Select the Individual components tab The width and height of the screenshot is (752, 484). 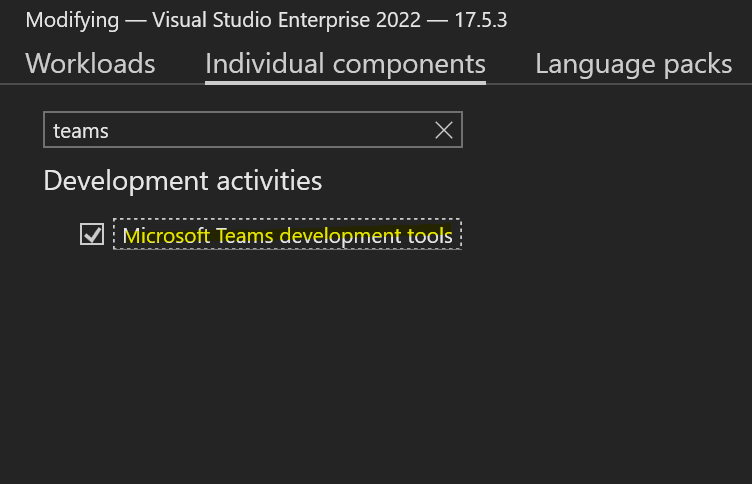click(345, 64)
